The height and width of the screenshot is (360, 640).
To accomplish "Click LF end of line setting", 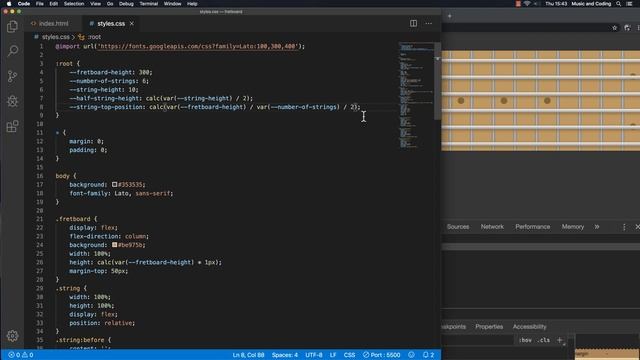I will point(333,355).
